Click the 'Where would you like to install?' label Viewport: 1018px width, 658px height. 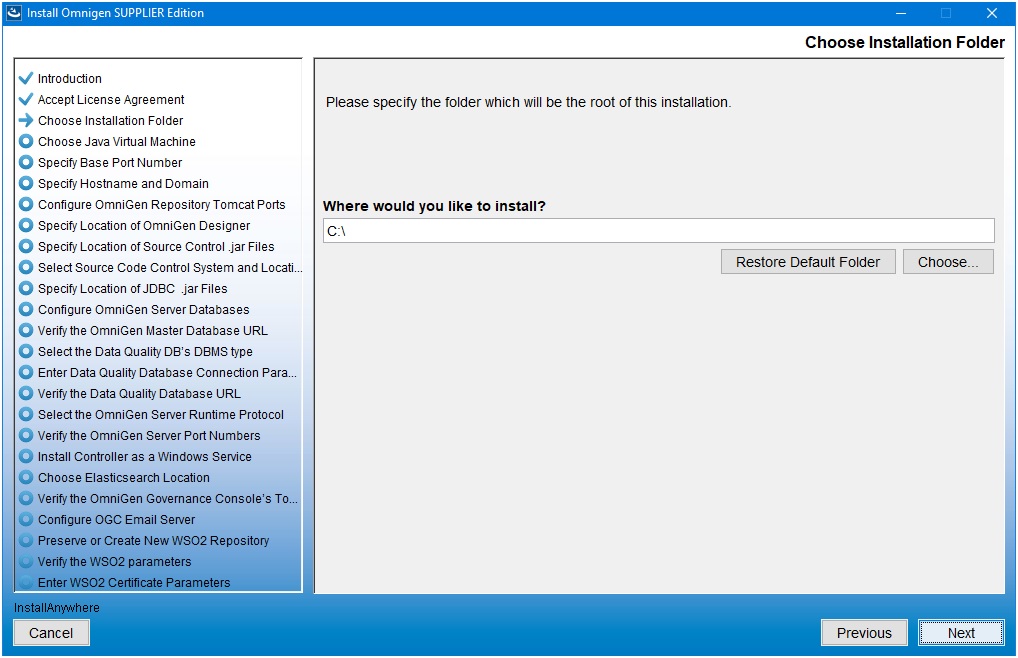434,206
